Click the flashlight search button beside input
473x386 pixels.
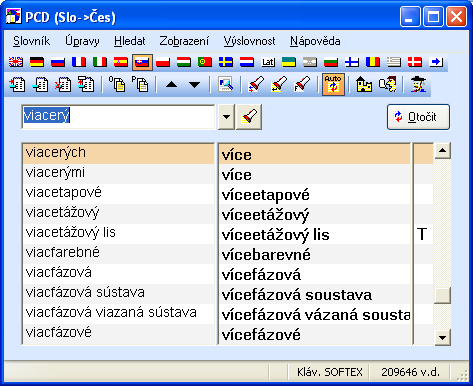(249, 117)
